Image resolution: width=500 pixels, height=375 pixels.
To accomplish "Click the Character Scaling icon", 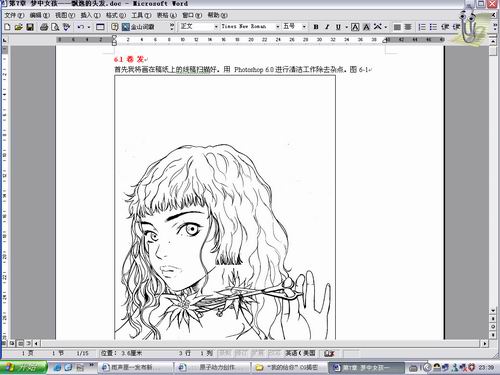I will pos(377,27).
